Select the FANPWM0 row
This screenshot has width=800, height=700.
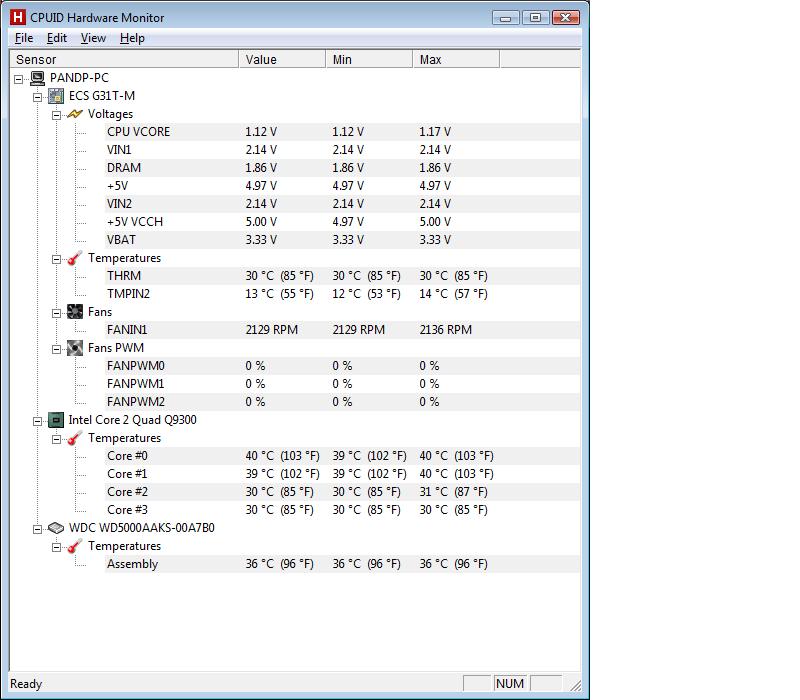point(342,366)
